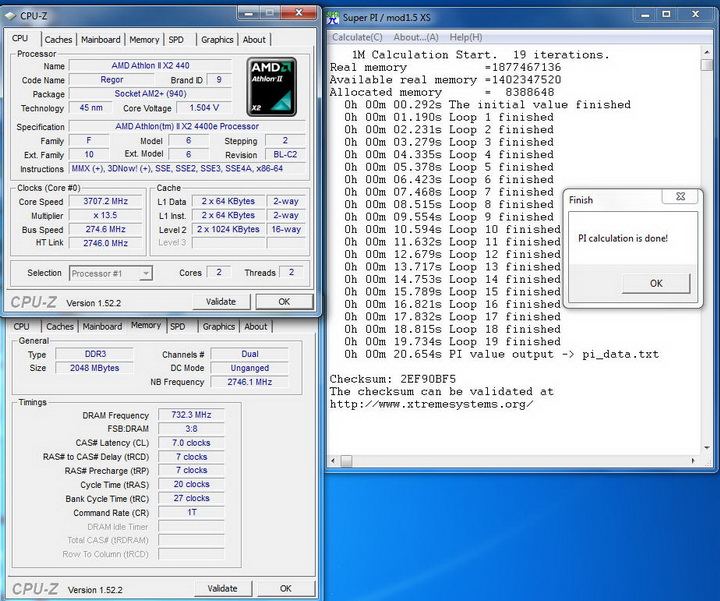
Task: Open Mainboard tab in top CPU-Z window
Action: click(x=100, y=40)
